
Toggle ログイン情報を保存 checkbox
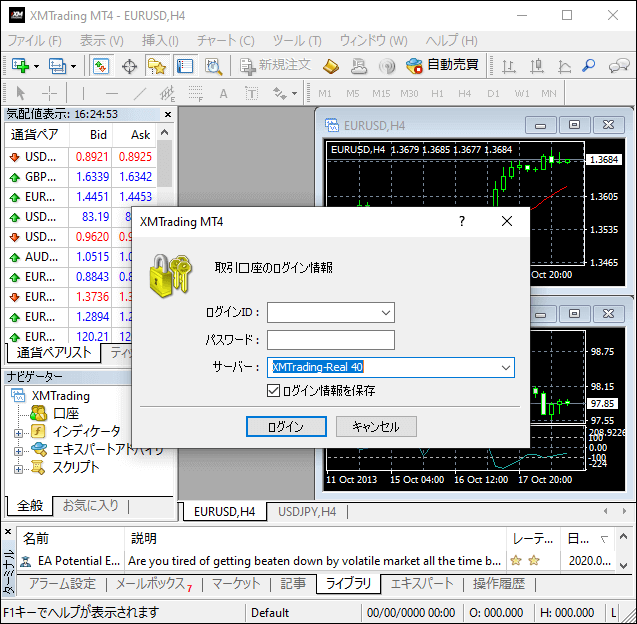(x=273, y=390)
